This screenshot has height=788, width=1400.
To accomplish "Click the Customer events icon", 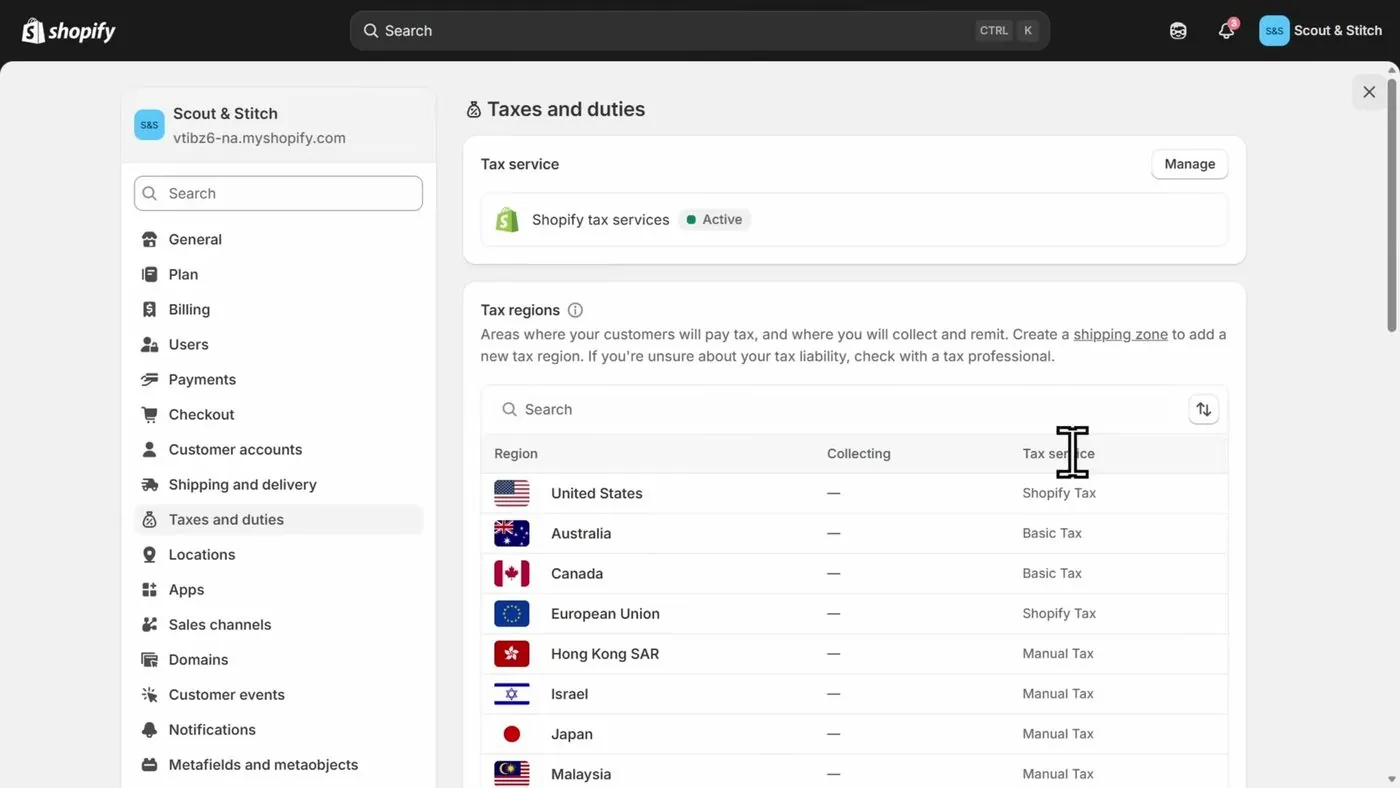I will coord(149,694).
